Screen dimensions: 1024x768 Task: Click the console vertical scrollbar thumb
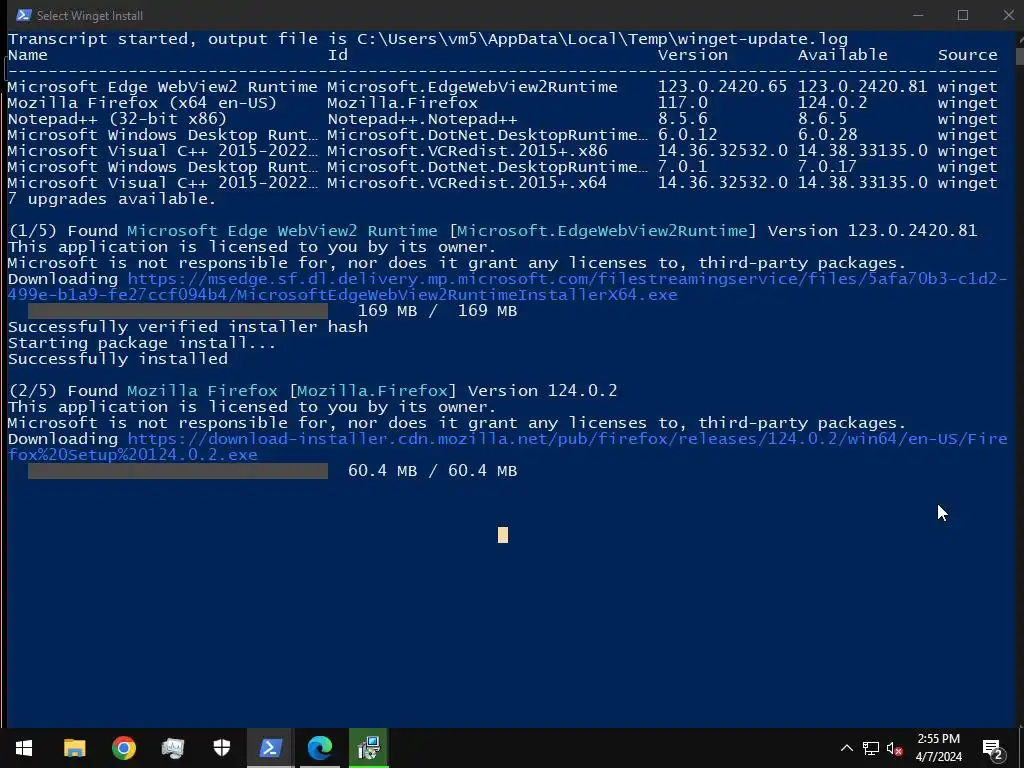(x=1019, y=56)
